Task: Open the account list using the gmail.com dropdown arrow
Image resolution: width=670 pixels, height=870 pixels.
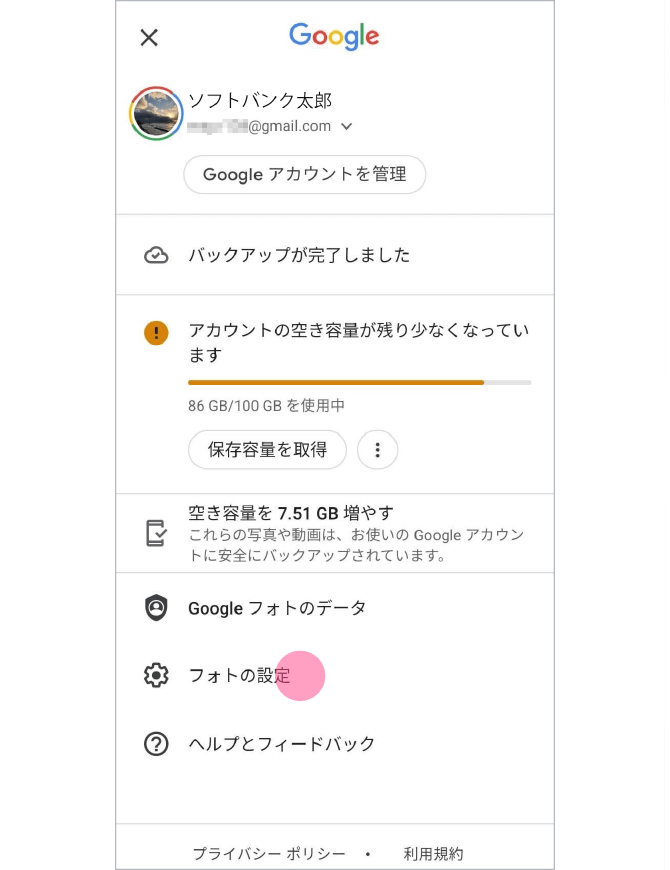Action: [346, 126]
